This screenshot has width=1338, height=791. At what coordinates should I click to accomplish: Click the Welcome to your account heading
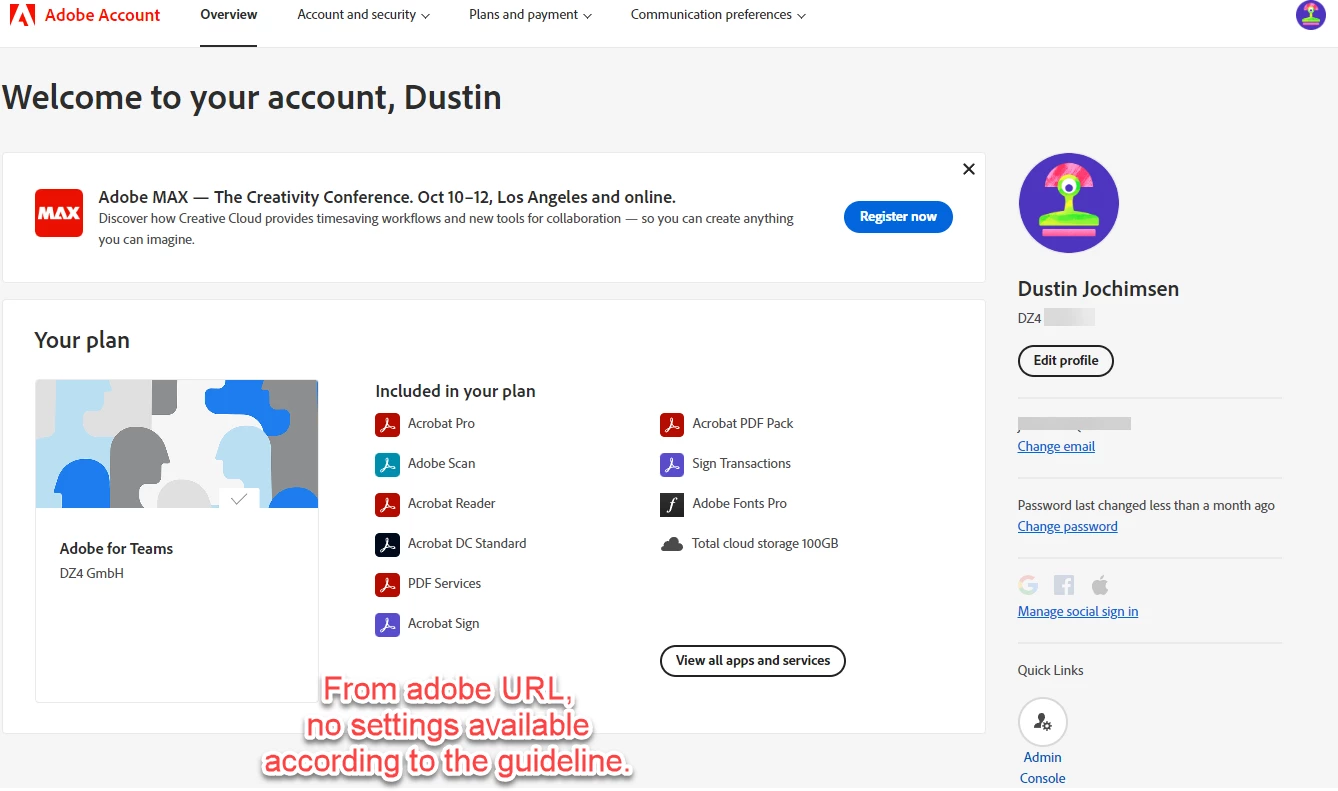[x=252, y=98]
